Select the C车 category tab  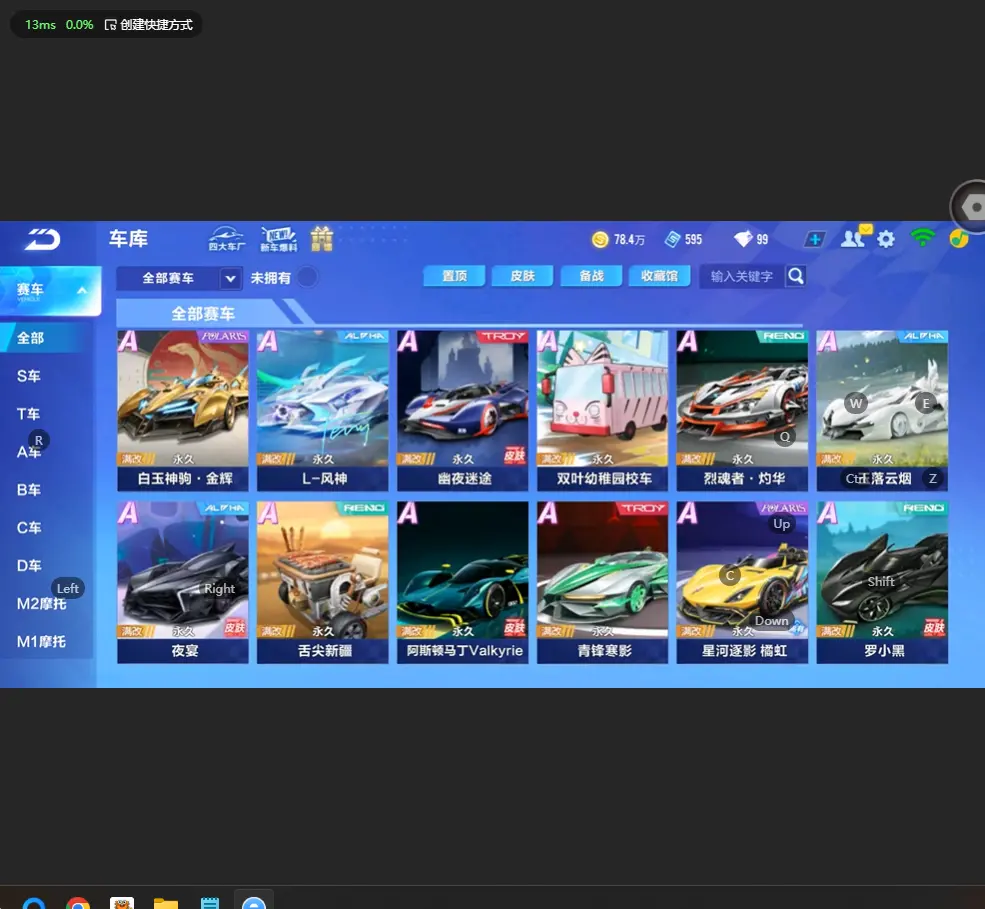click(x=29, y=528)
